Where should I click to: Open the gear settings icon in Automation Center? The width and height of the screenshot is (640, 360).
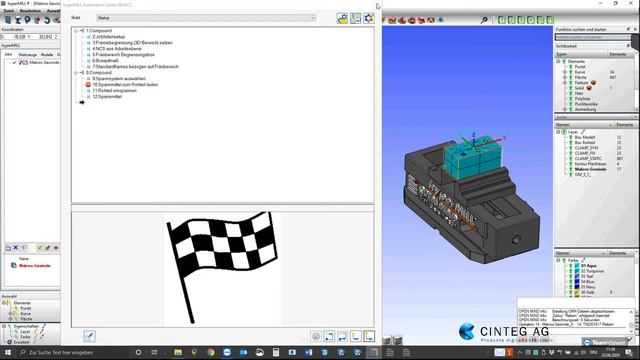click(x=369, y=18)
